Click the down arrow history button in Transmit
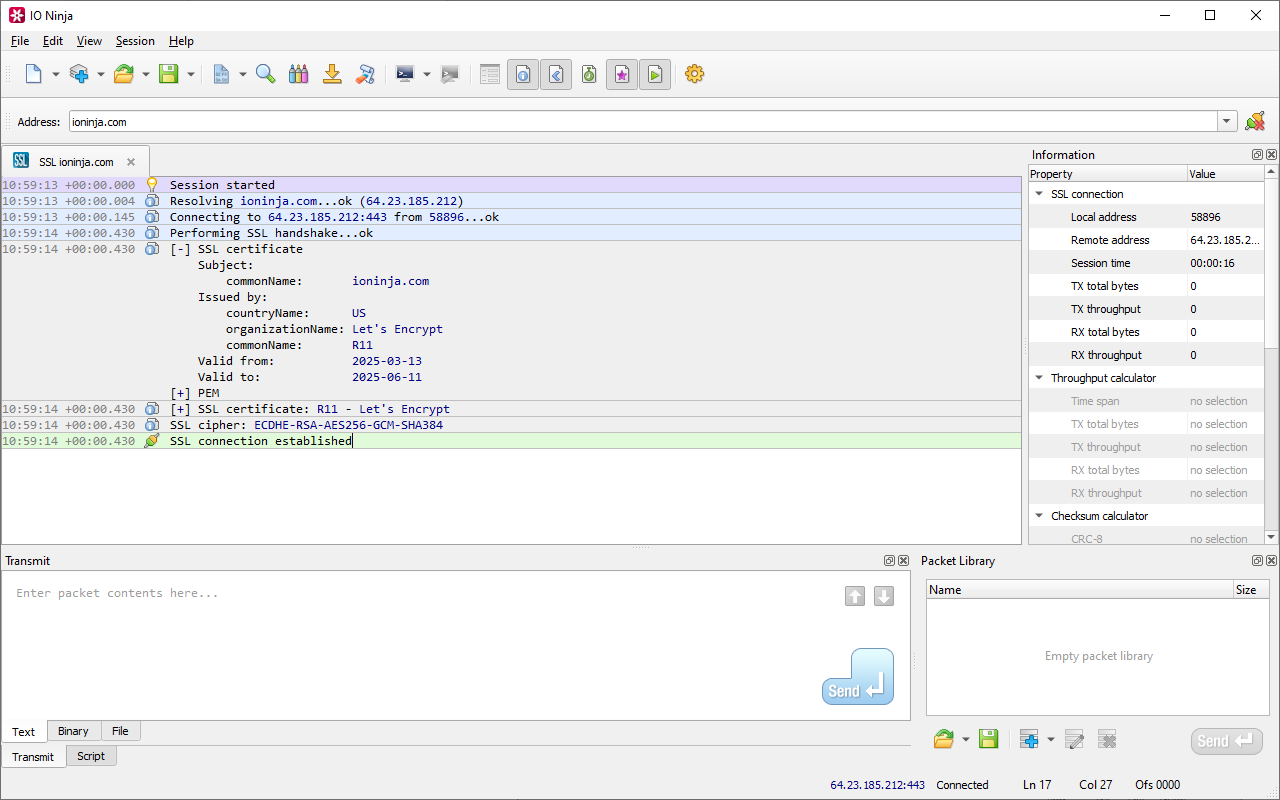This screenshot has width=1280, height=800. coord(884,596)
